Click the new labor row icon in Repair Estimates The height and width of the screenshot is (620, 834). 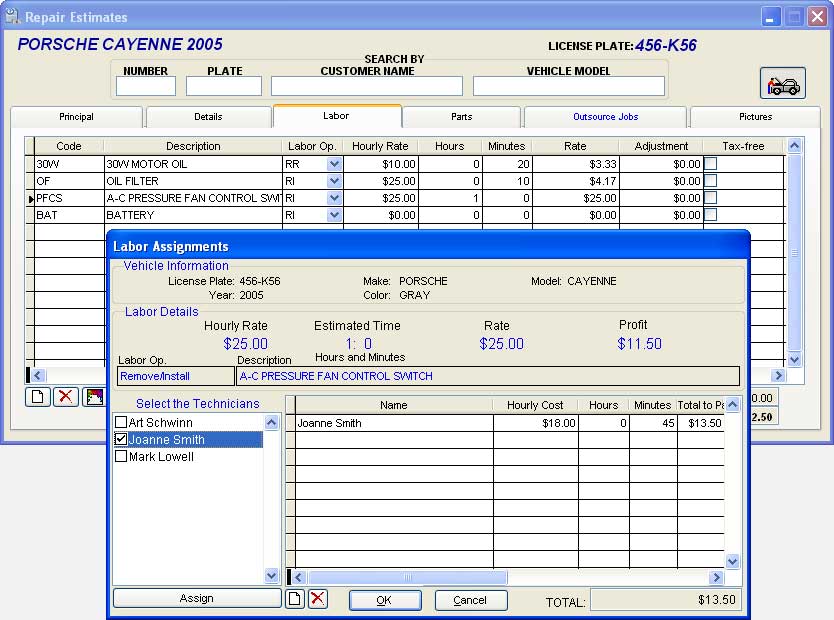(x=38, y=397)
